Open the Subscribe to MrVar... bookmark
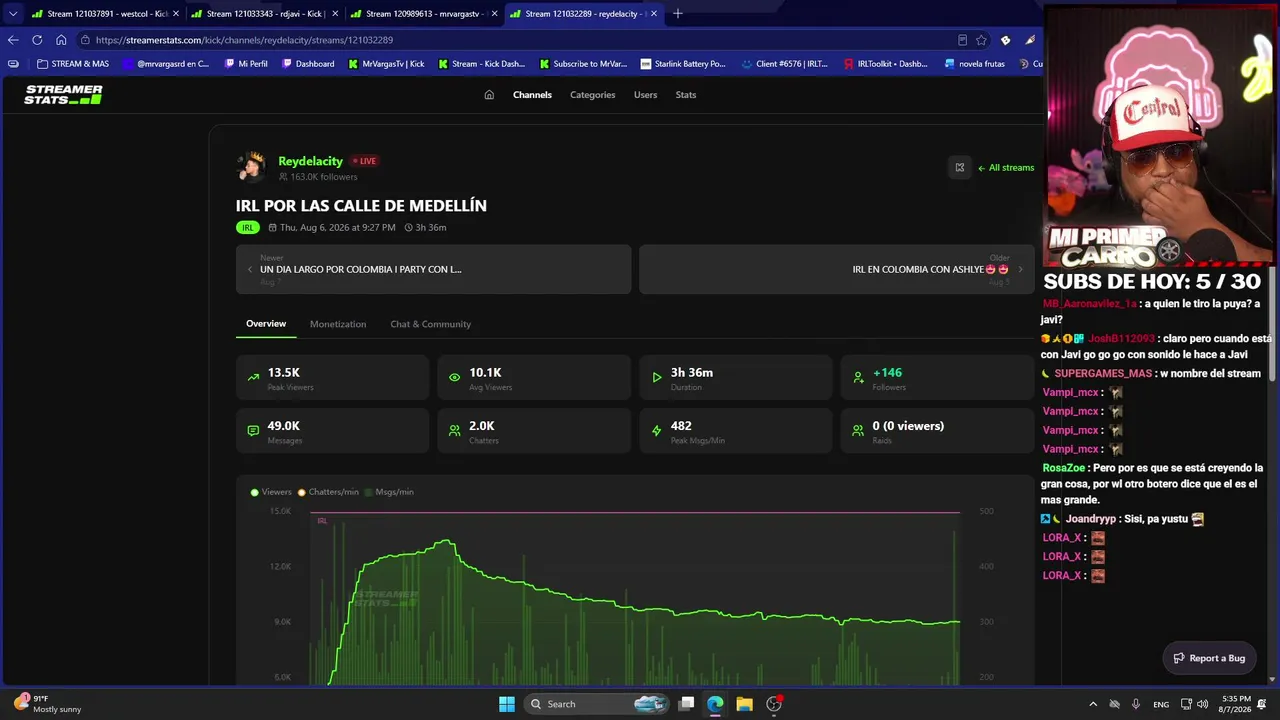 (x=583, y=64)
